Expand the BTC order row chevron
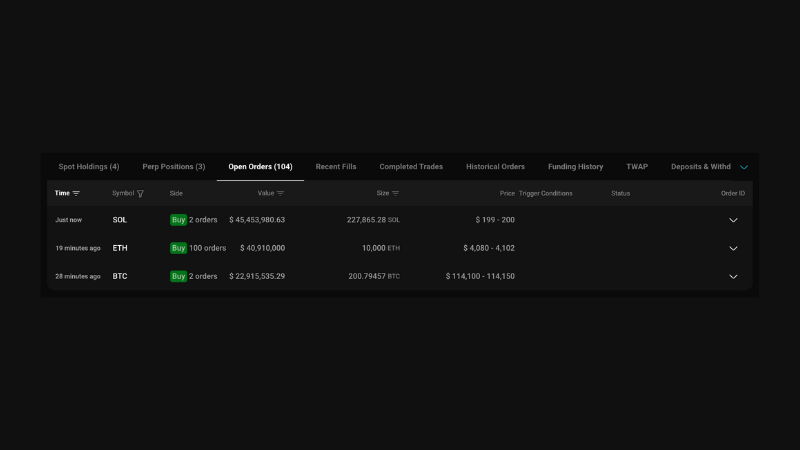This screenshot has width=800, height=450. point(733,276)
